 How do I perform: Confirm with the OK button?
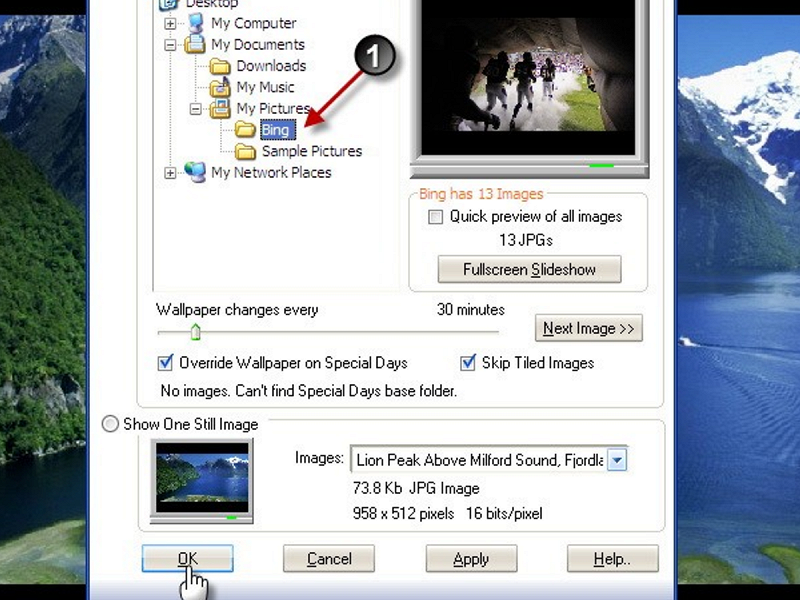(188, 559)
